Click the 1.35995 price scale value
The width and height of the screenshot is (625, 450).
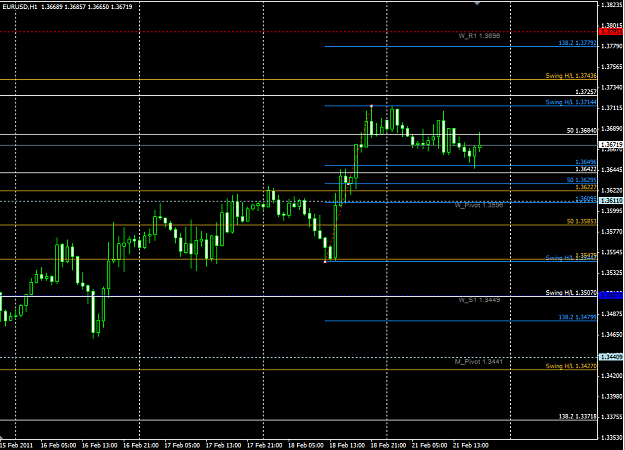pos(611,211)
